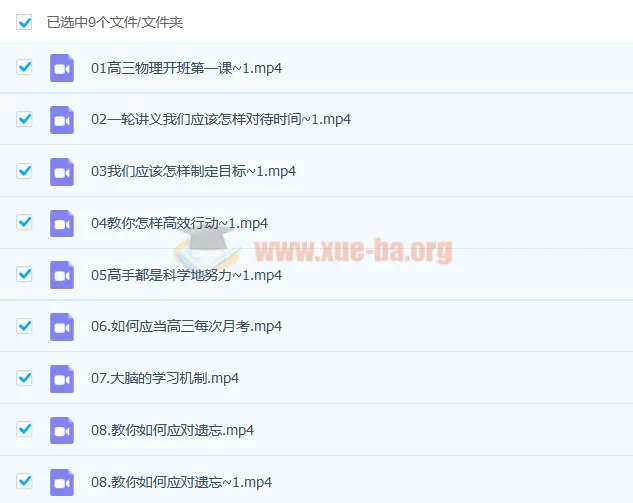This screenshot has height=503, width=633.
Task: Uncheck the checkbox for 01高三物理开班第一课~1.mp4
Action: tap(25, 68)
